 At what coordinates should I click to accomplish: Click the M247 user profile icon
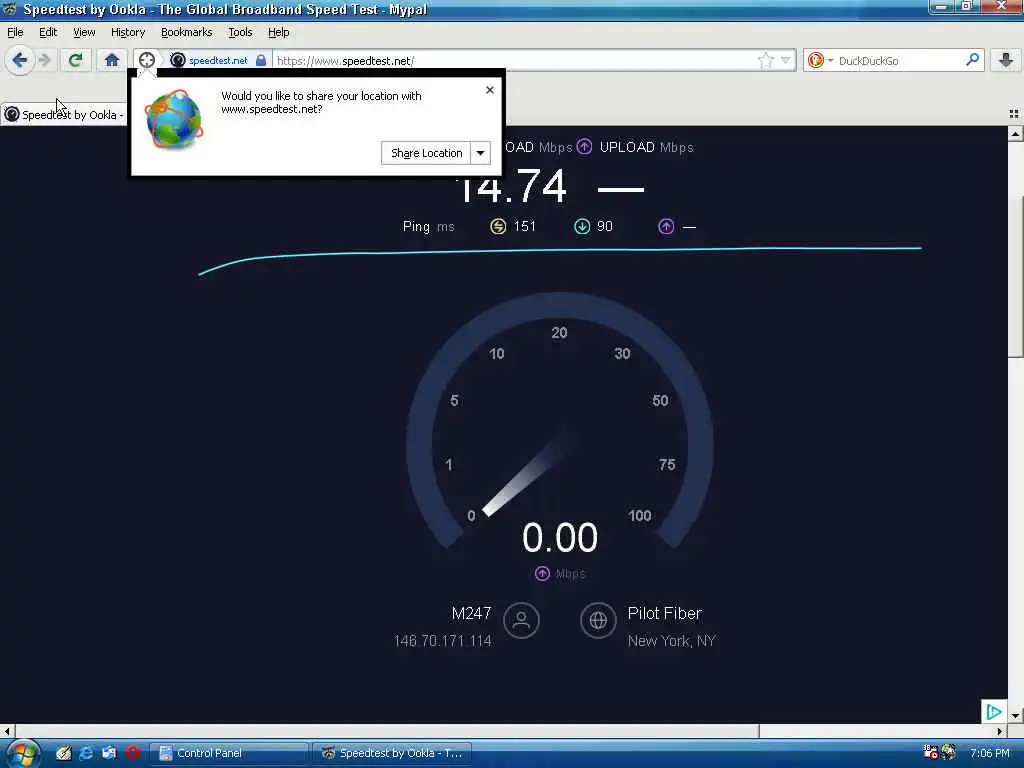tap(521, 620)
